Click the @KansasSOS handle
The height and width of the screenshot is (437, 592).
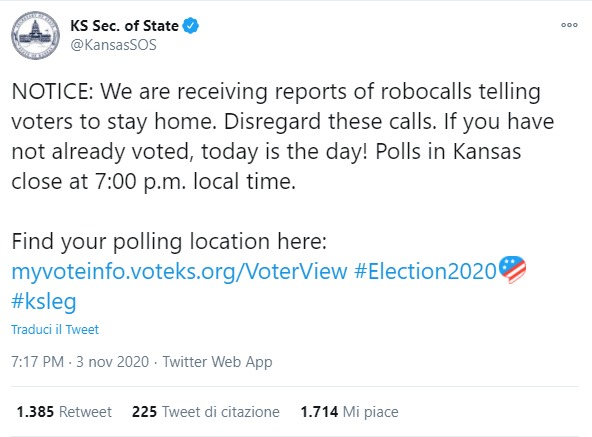(x=113, y=45)
